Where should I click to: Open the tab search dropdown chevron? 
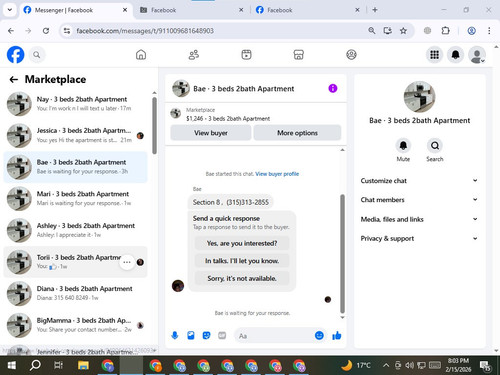pyautogui.click(x=10, y=10)
